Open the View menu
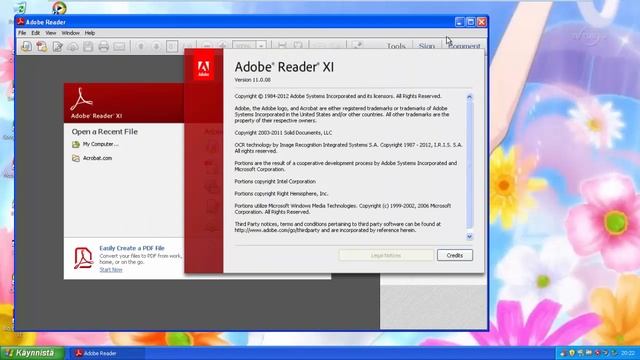The width and height of the screenshot is (640, 360). 51,33
